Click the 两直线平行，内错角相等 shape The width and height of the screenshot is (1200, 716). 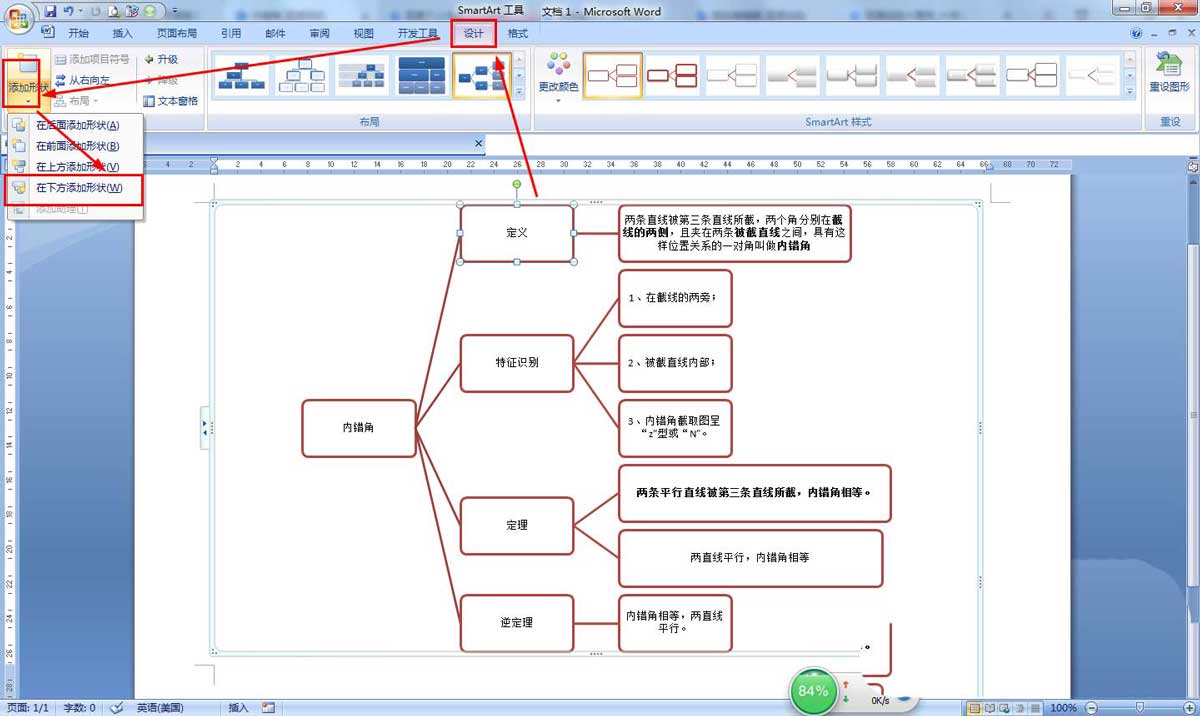[750, 558]
